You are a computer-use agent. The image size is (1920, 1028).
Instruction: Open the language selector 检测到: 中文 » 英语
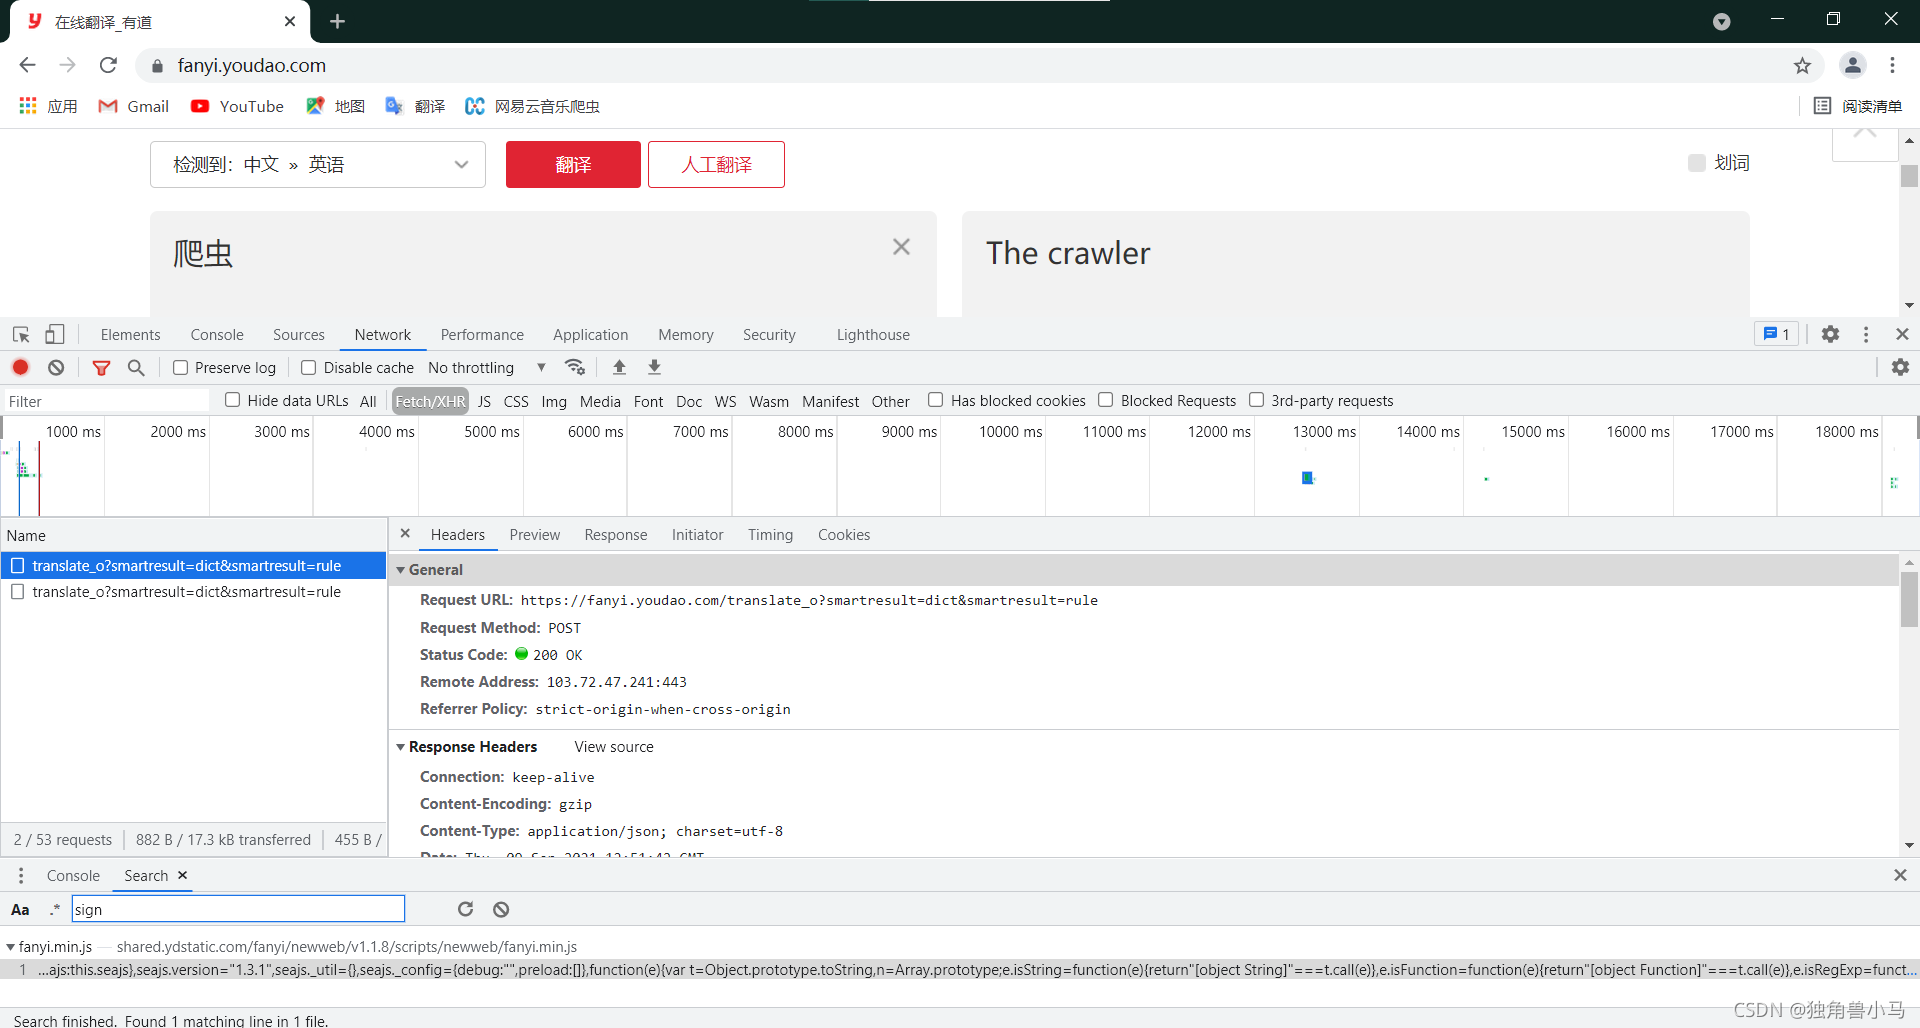coord(318,164)
